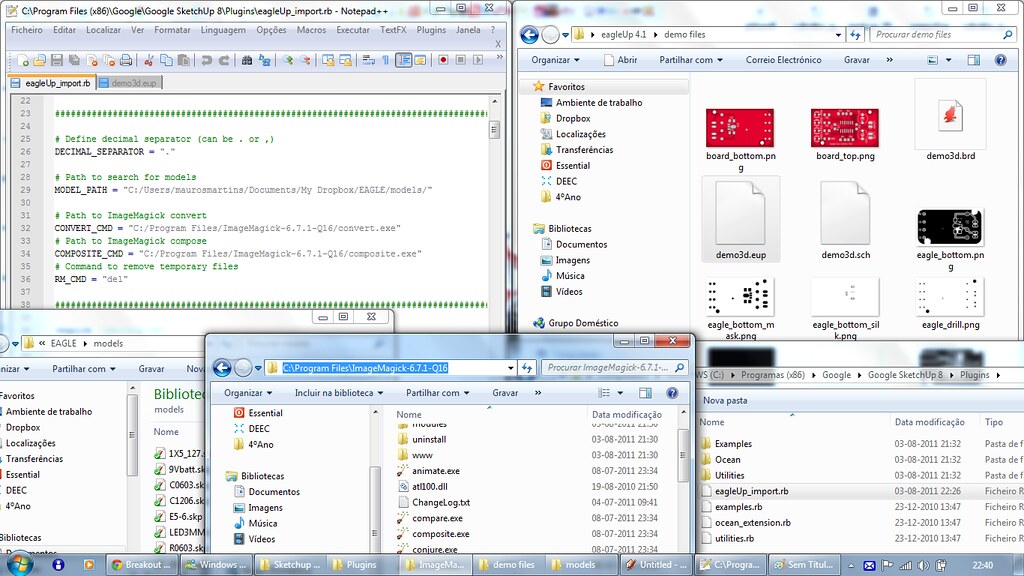Click the New file icon in Notepad++ toolbar
The height and width of the screenshot is (576, 1024).
23,60
